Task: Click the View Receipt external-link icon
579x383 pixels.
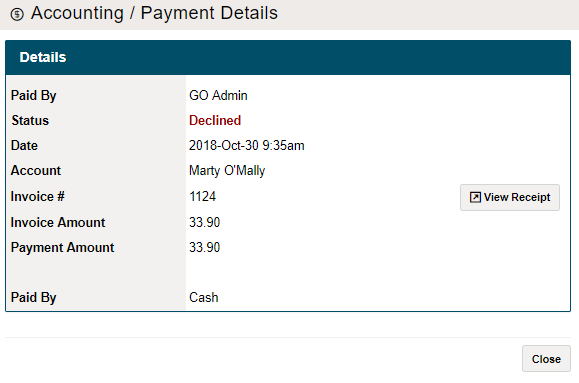Action: pos(475,197)
